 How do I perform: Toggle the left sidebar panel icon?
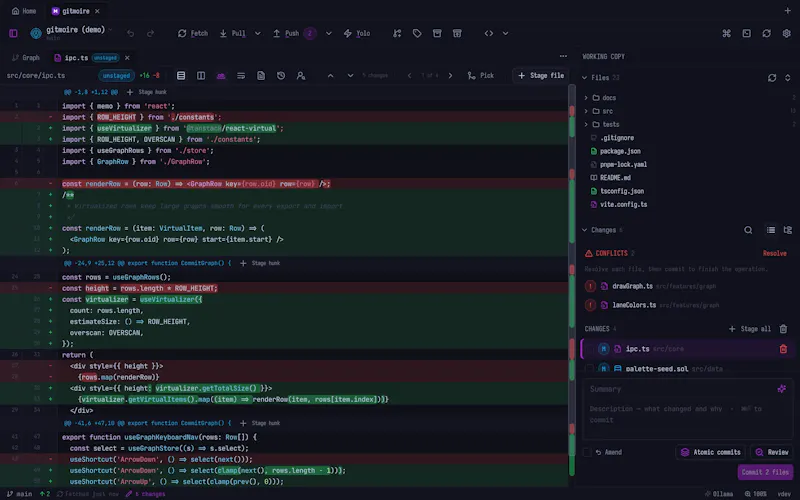(13, 33)
